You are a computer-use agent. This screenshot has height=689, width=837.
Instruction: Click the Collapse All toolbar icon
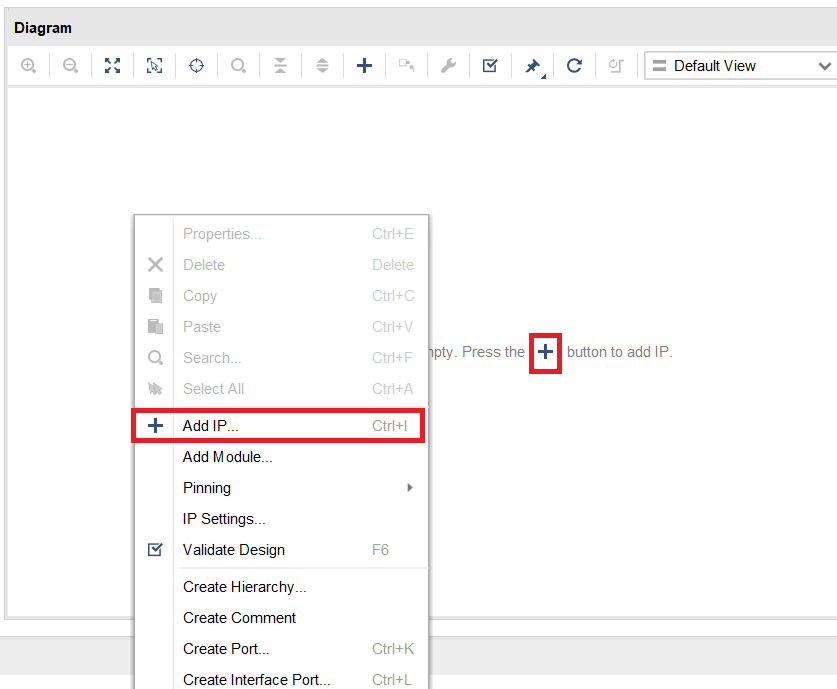(280, 66)
